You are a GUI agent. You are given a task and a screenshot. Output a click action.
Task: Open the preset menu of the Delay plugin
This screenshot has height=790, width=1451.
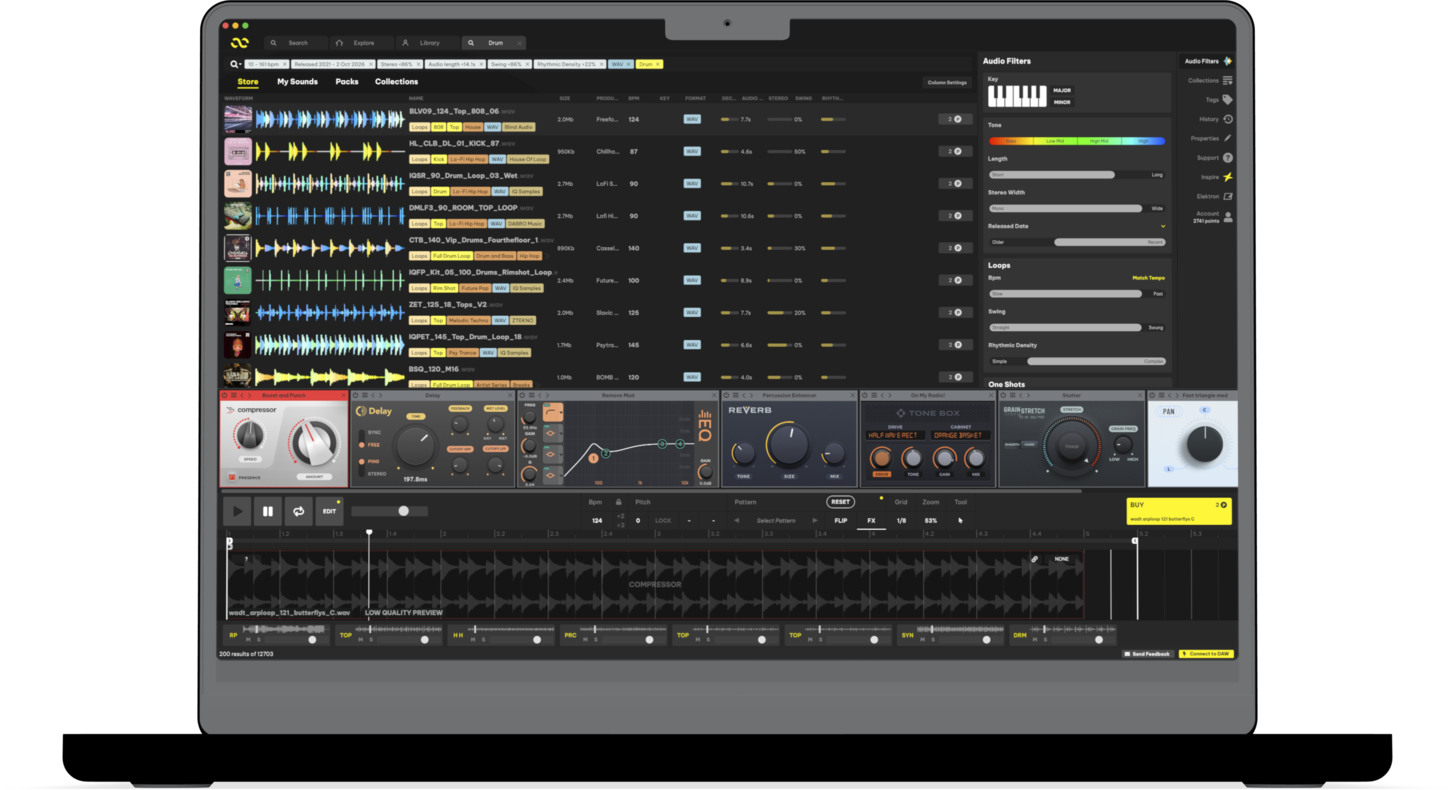(366, 395)
